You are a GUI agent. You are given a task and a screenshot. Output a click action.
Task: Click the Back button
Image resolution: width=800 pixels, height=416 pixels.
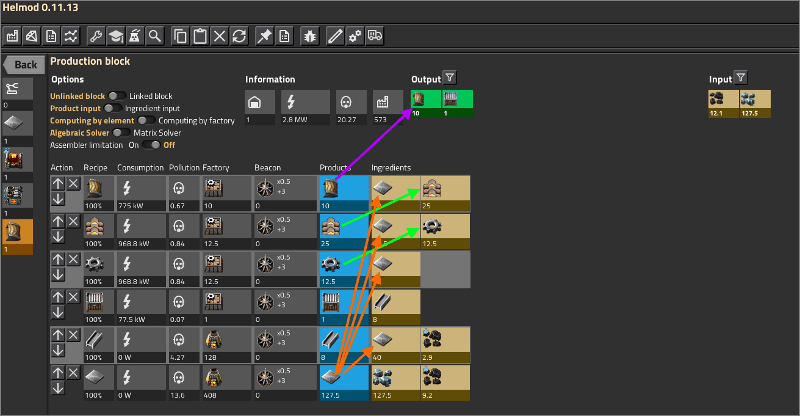(x=24, y=65)
